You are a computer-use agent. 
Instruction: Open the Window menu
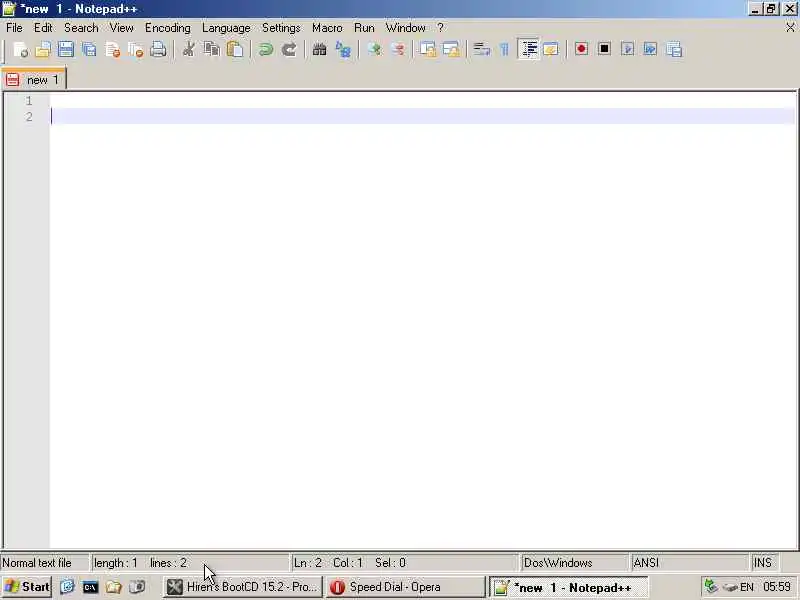[x=406, y=28]
